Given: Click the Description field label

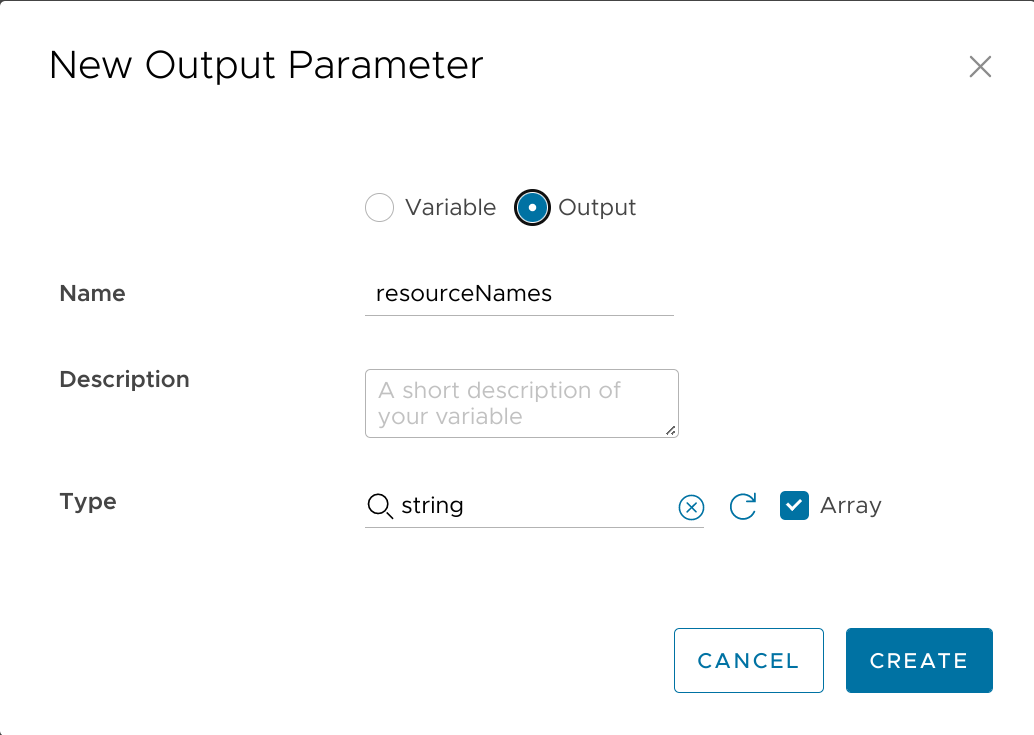Looking at the screenshot, I should click(124, 380).
